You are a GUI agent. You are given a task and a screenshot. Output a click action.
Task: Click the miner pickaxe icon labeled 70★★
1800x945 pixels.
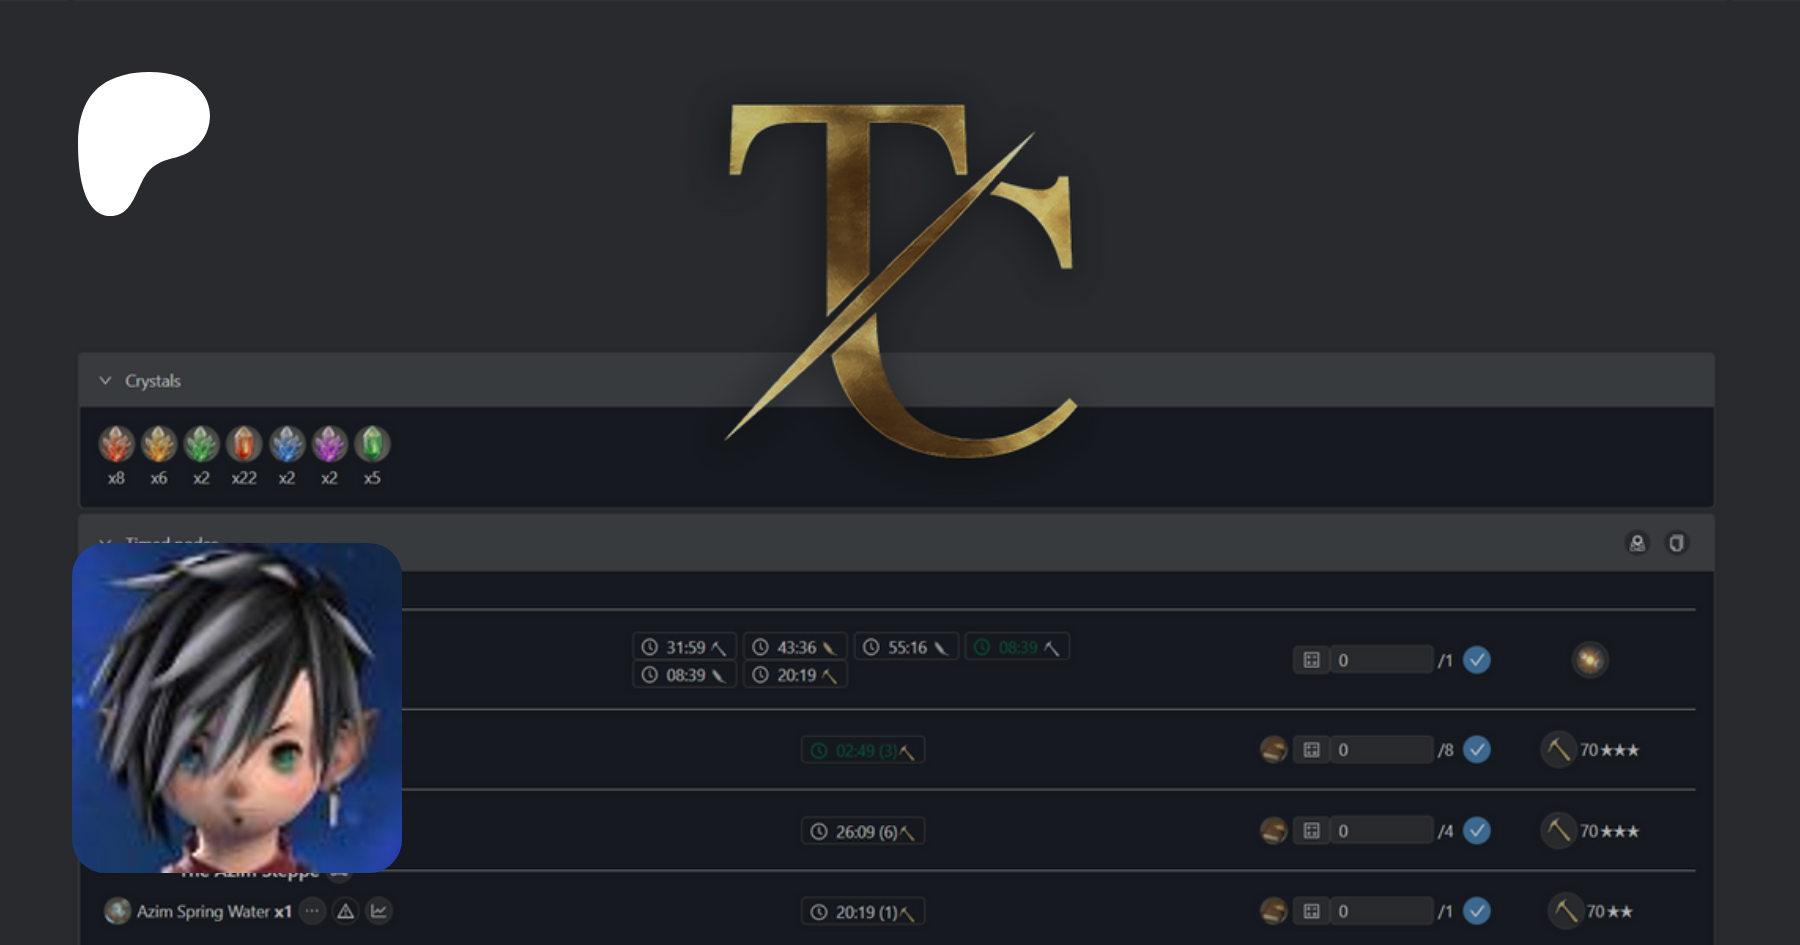point(1564,911)
